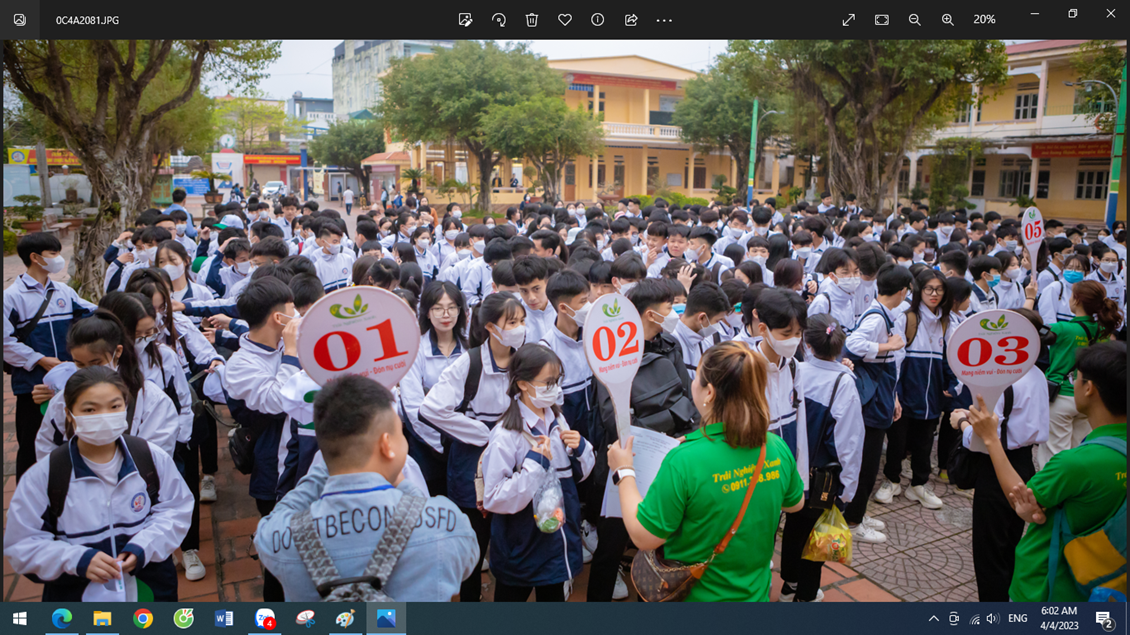
Task: Open Windows Start menu
Action: click(20, 619)
